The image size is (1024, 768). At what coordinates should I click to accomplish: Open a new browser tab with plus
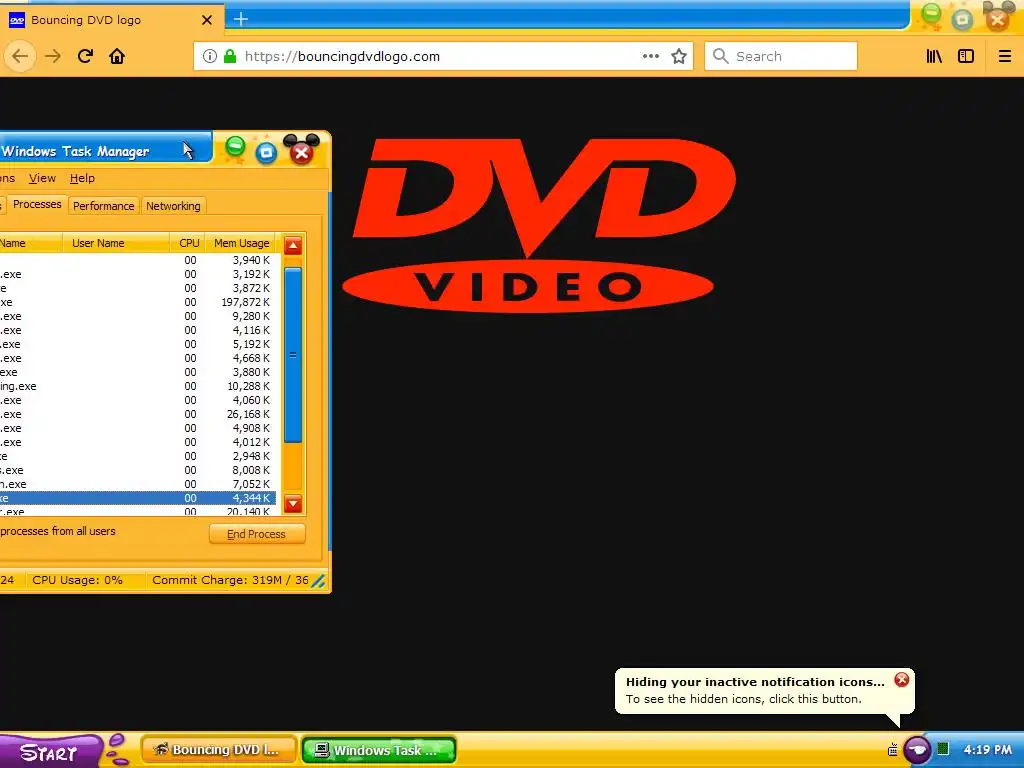(x=240, y=19)
